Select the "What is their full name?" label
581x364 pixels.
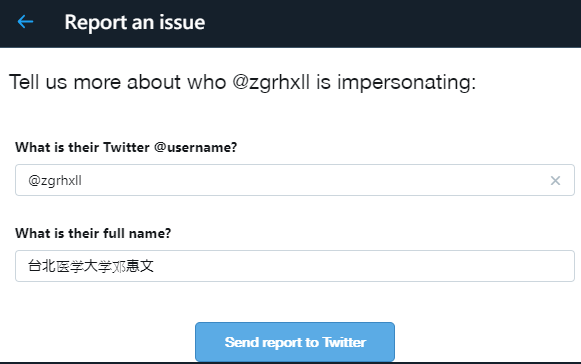(93, 233)
